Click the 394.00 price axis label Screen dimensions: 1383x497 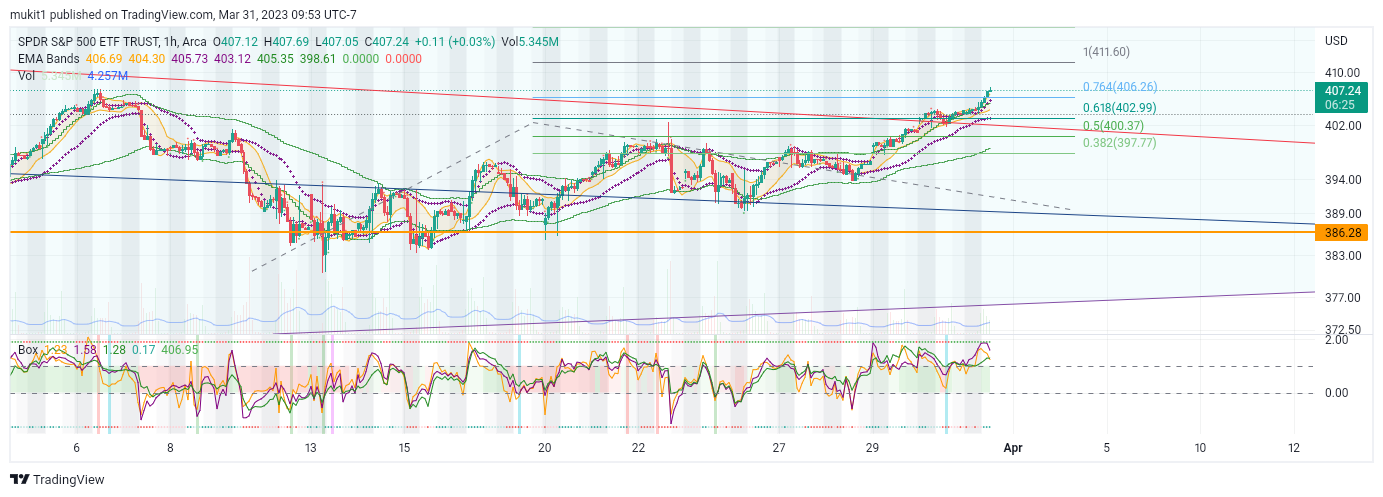click(1341, 180)
